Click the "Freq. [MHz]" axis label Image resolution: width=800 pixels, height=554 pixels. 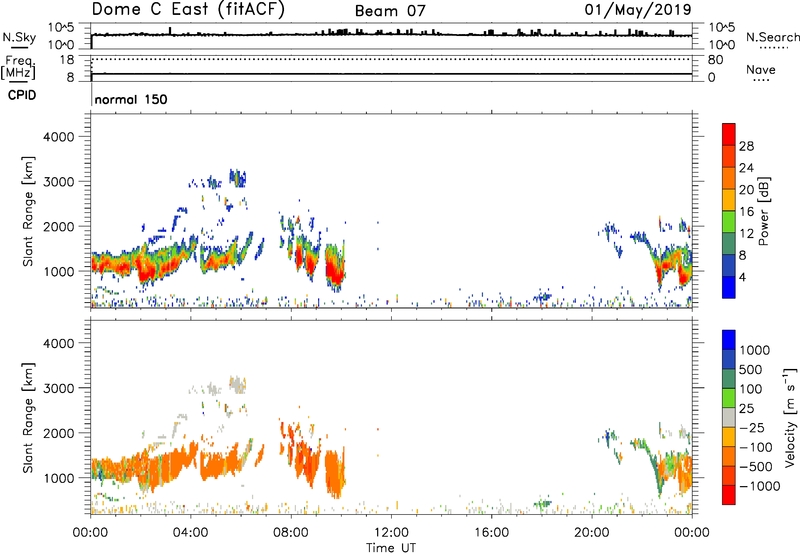coord(18,68)
